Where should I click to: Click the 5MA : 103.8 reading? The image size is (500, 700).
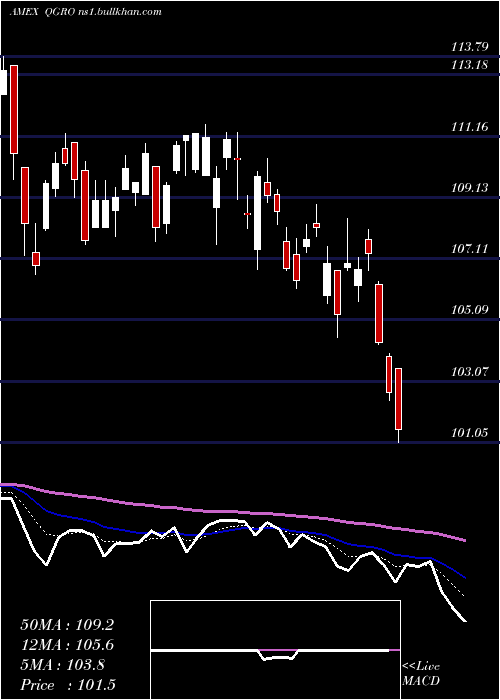tap(62, 665)
